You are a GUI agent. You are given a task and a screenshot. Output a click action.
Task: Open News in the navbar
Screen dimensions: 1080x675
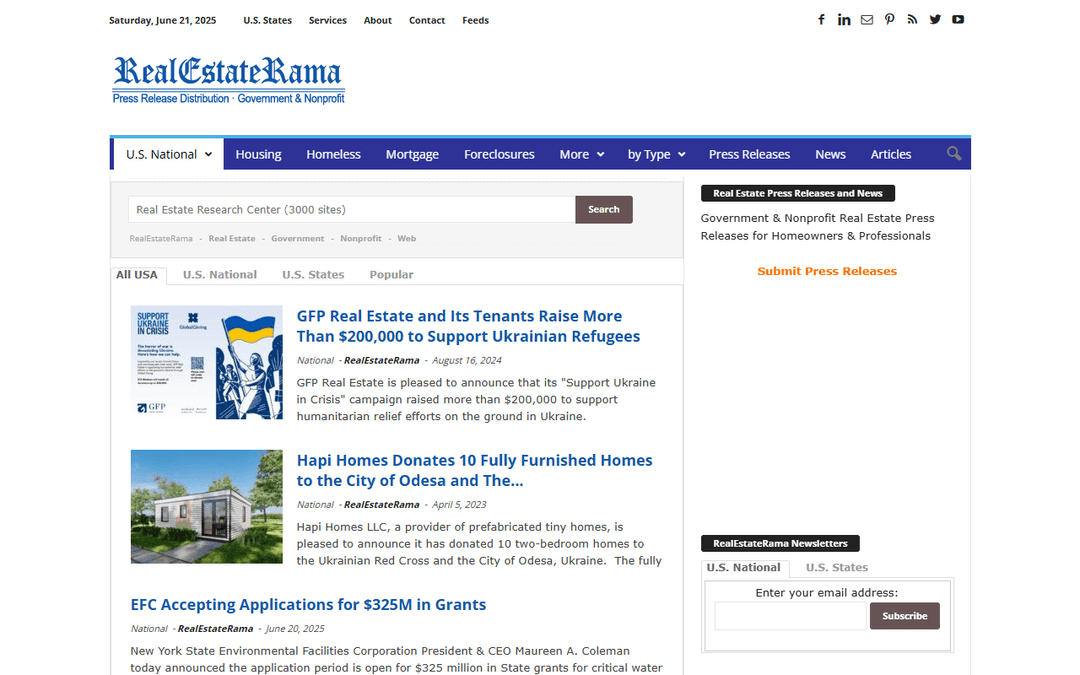pos(830,154)
